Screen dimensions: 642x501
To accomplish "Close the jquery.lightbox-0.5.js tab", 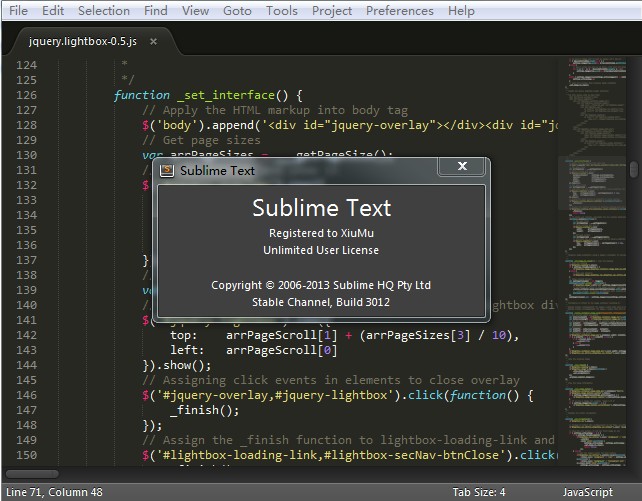I will point(153,41).
